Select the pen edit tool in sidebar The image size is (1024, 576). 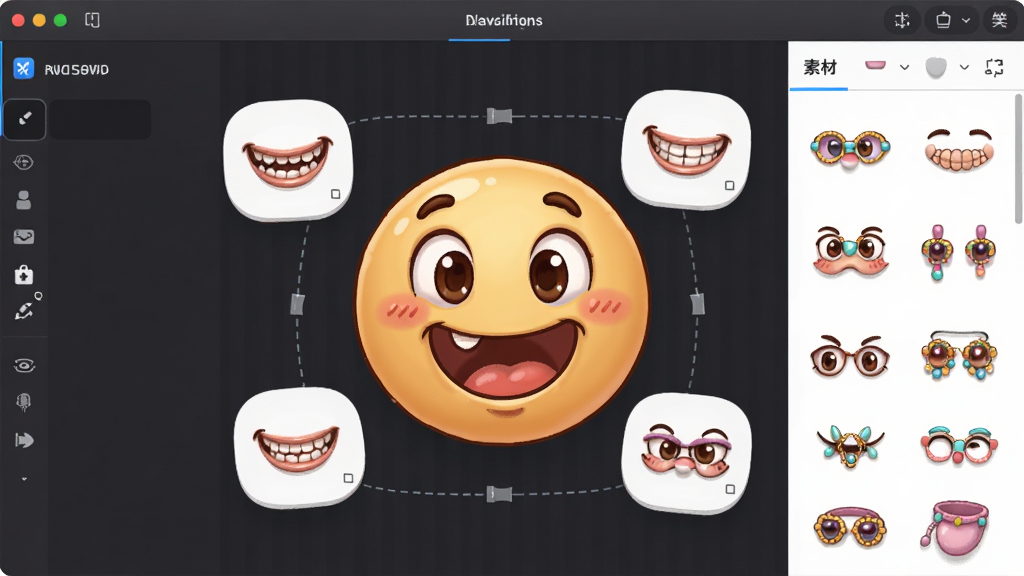25,310
